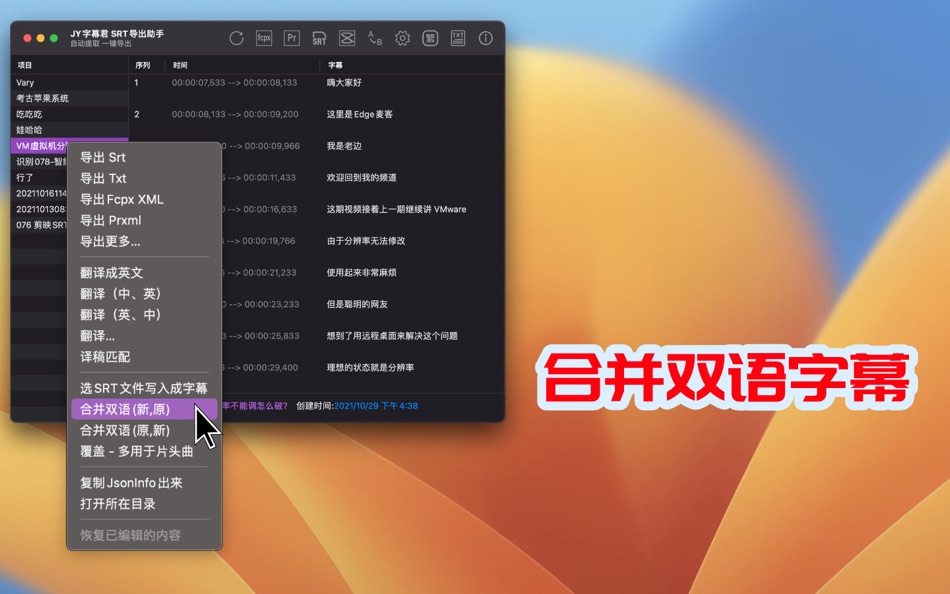Viewport: 950px width, 594px height.
Task: Click subtitle 使用起来非常麻烦
Action: (x=362, y=272)
